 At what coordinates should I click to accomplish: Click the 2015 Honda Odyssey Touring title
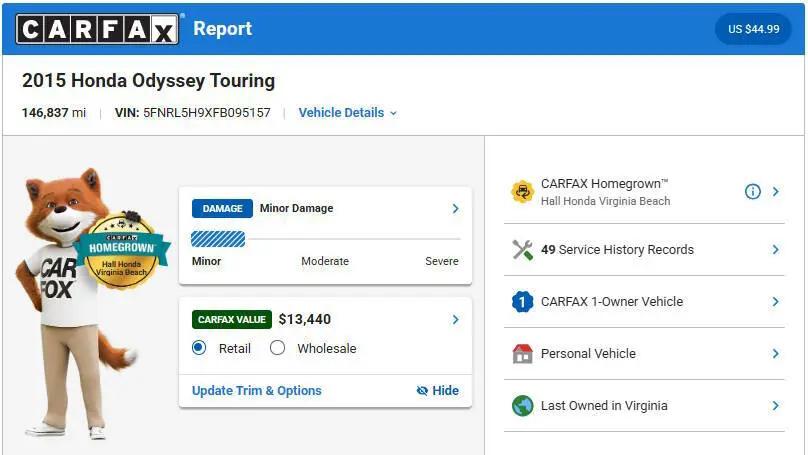coord(148,81)
